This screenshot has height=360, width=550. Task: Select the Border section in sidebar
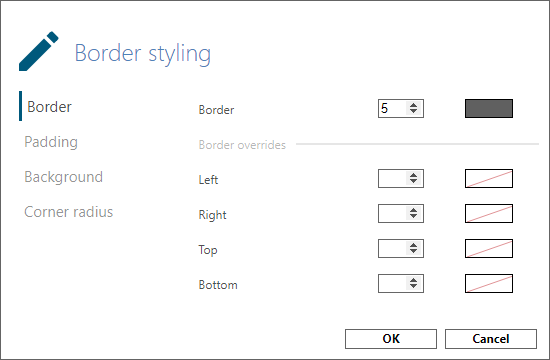[x=49, y=107]
